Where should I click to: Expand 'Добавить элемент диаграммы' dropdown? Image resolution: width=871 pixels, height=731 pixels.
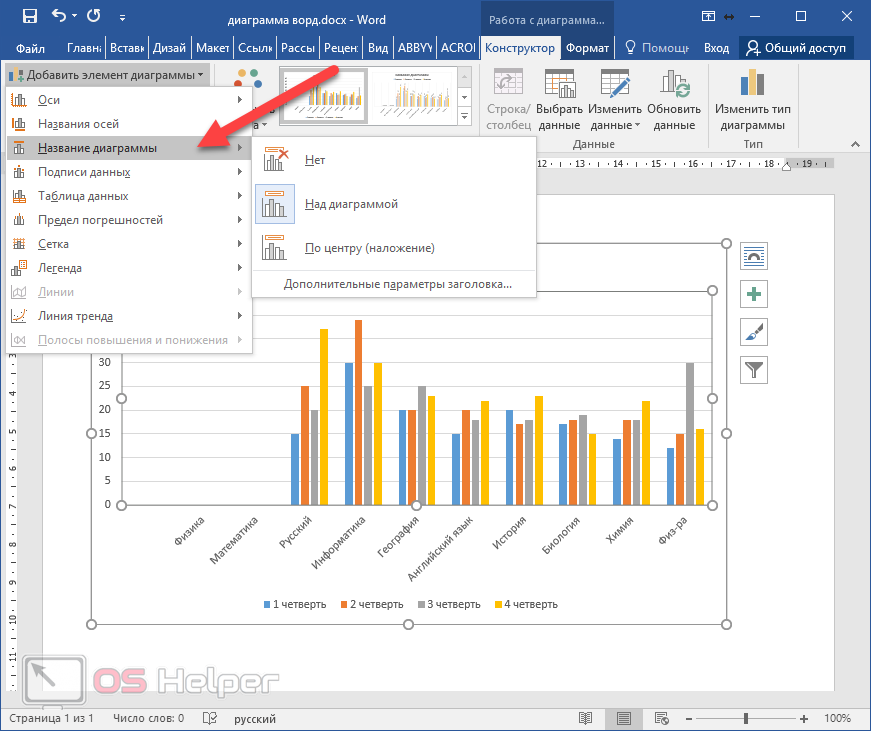(x=107, y=75)
